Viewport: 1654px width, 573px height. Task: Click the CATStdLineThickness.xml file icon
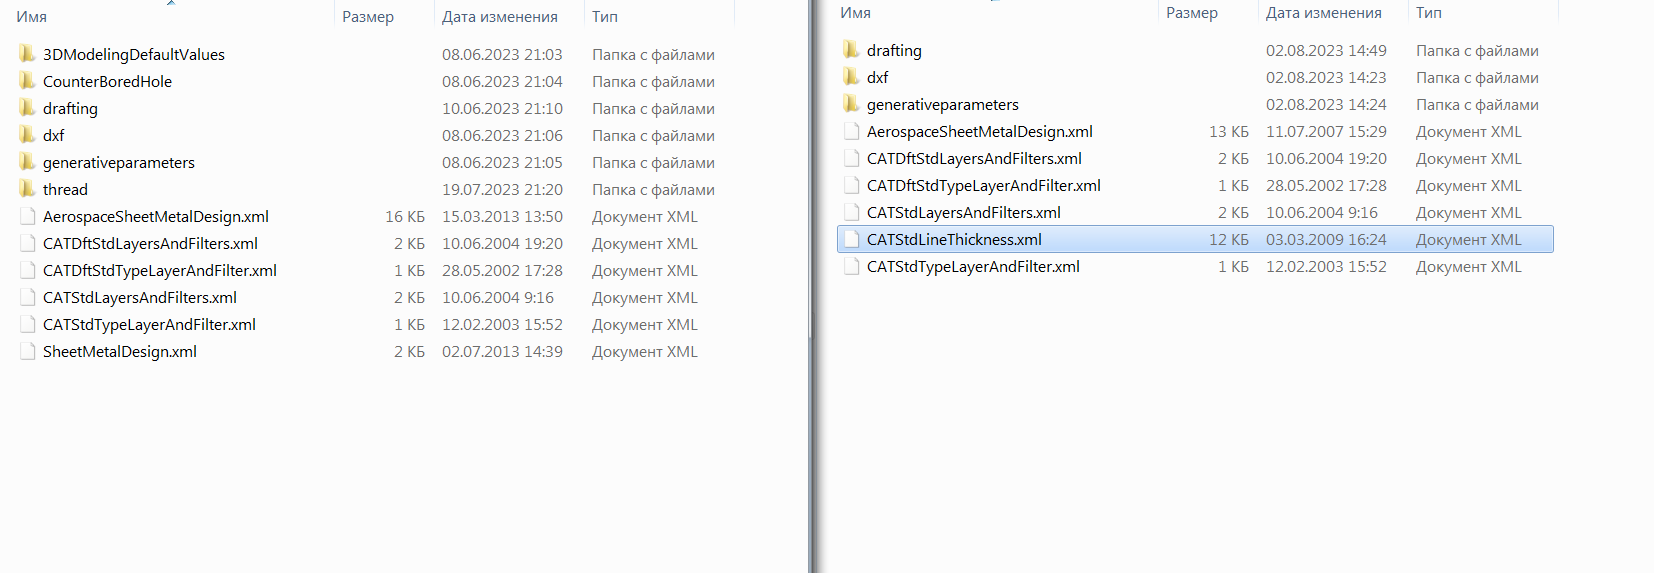(851, 239)
